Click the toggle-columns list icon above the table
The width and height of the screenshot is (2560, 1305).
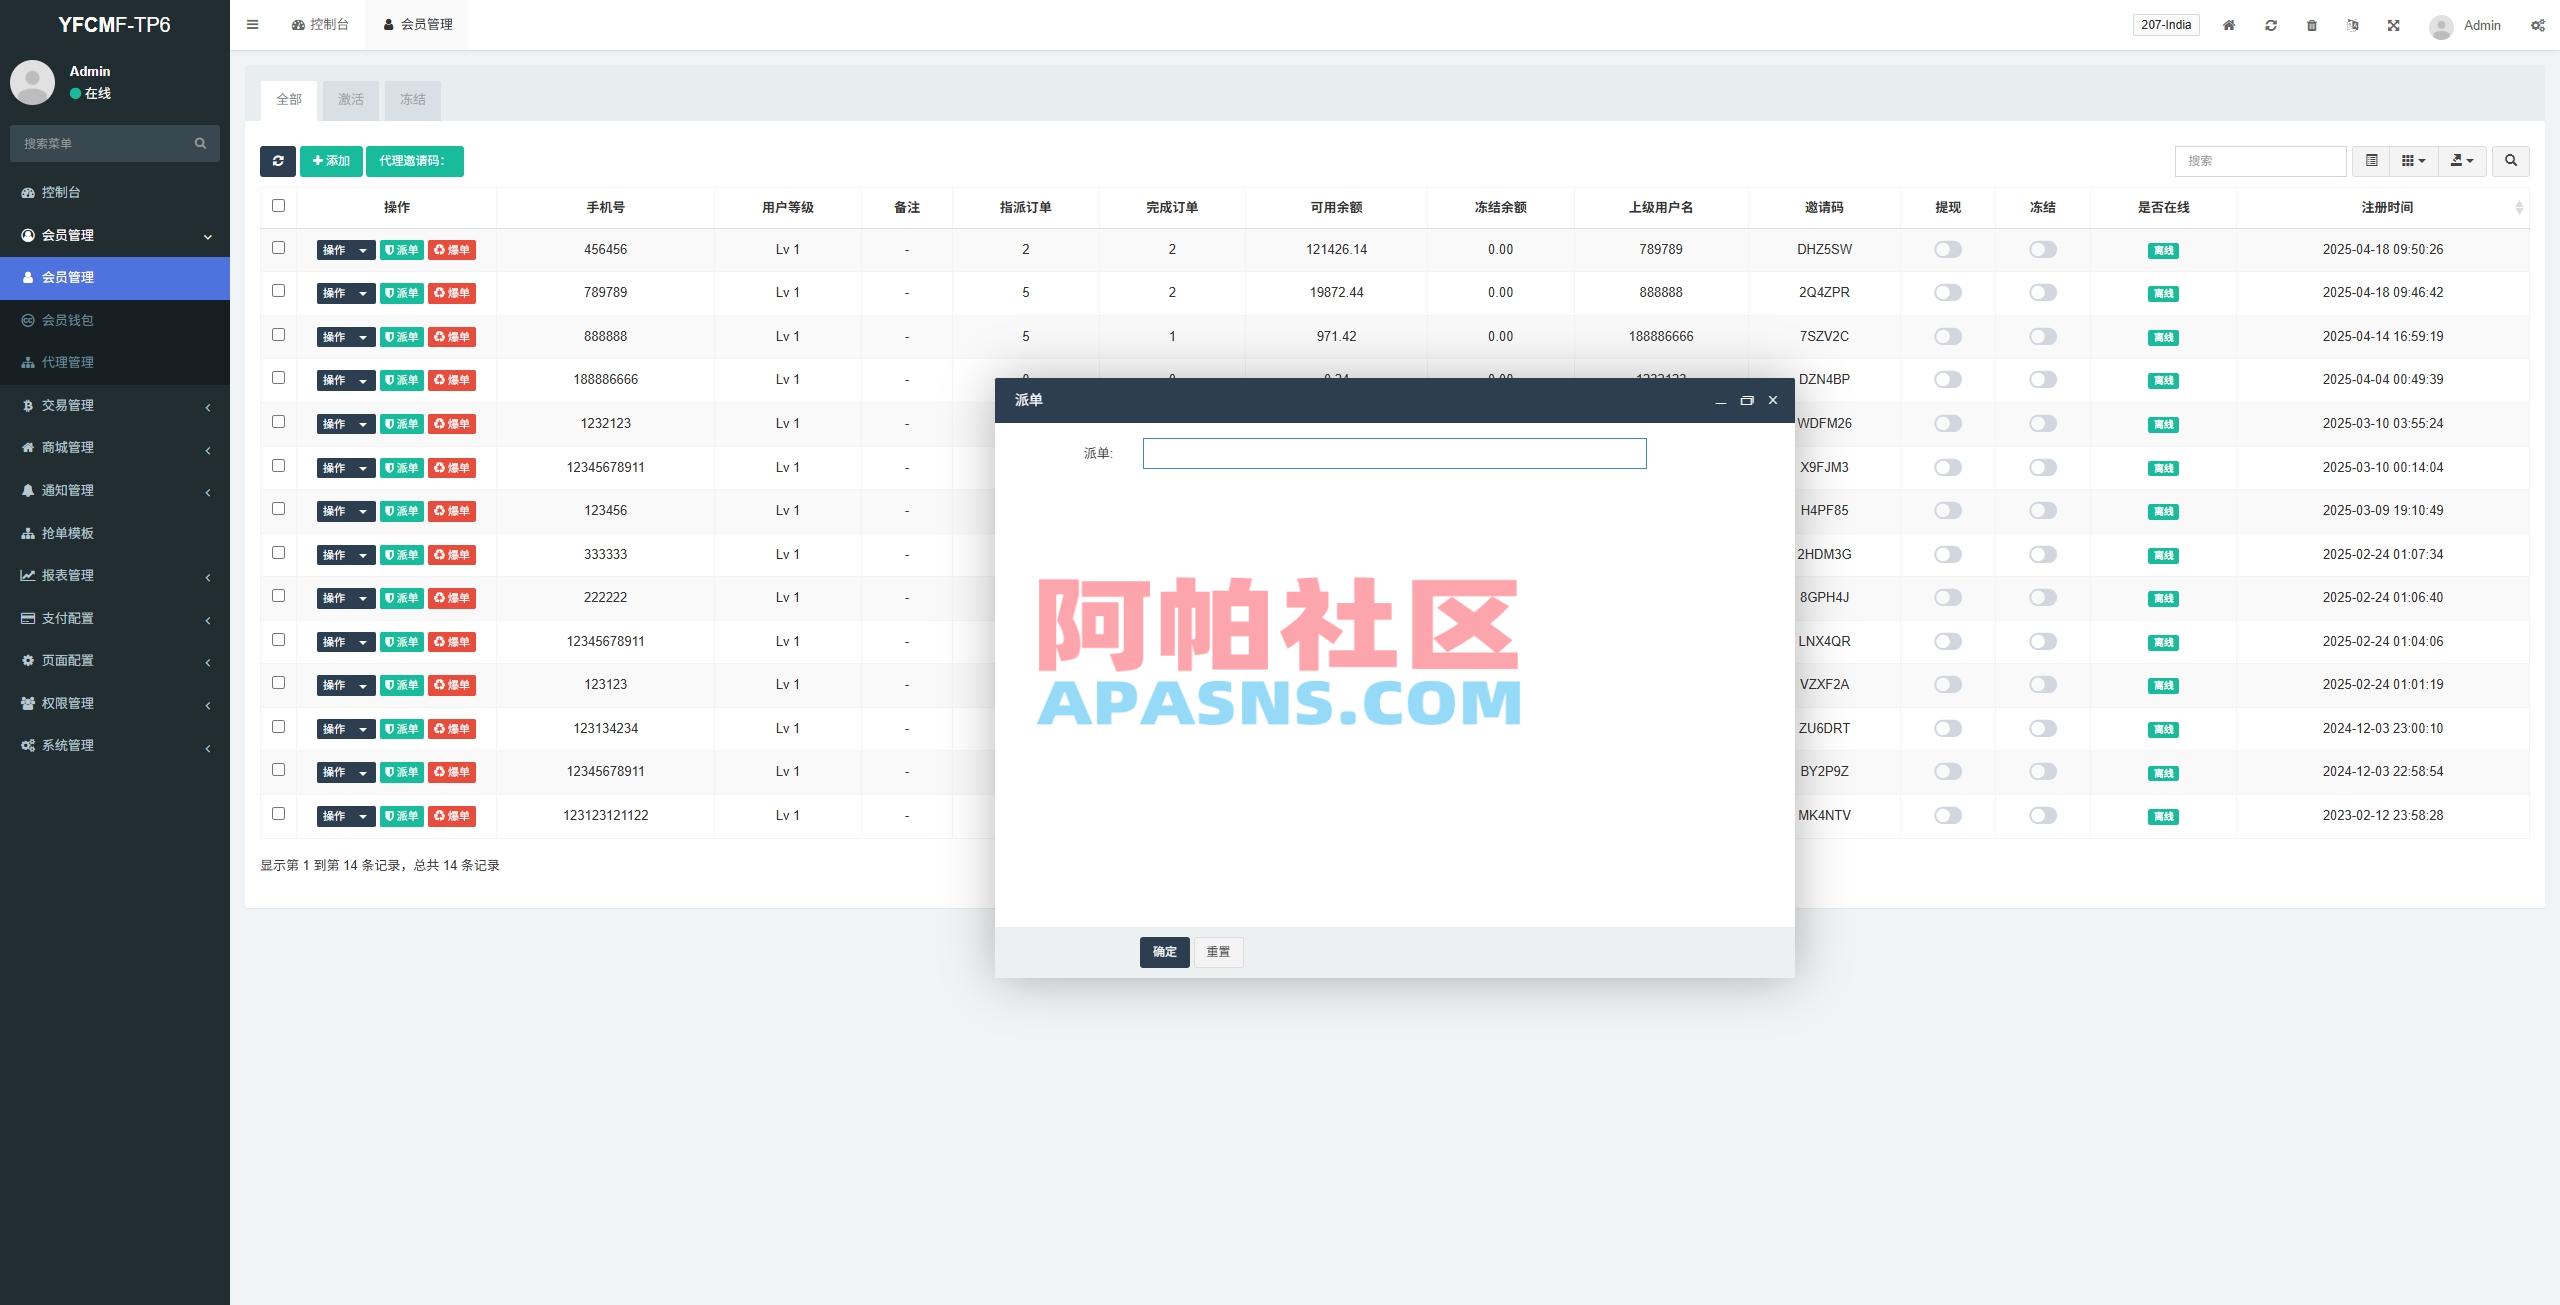2371,160
